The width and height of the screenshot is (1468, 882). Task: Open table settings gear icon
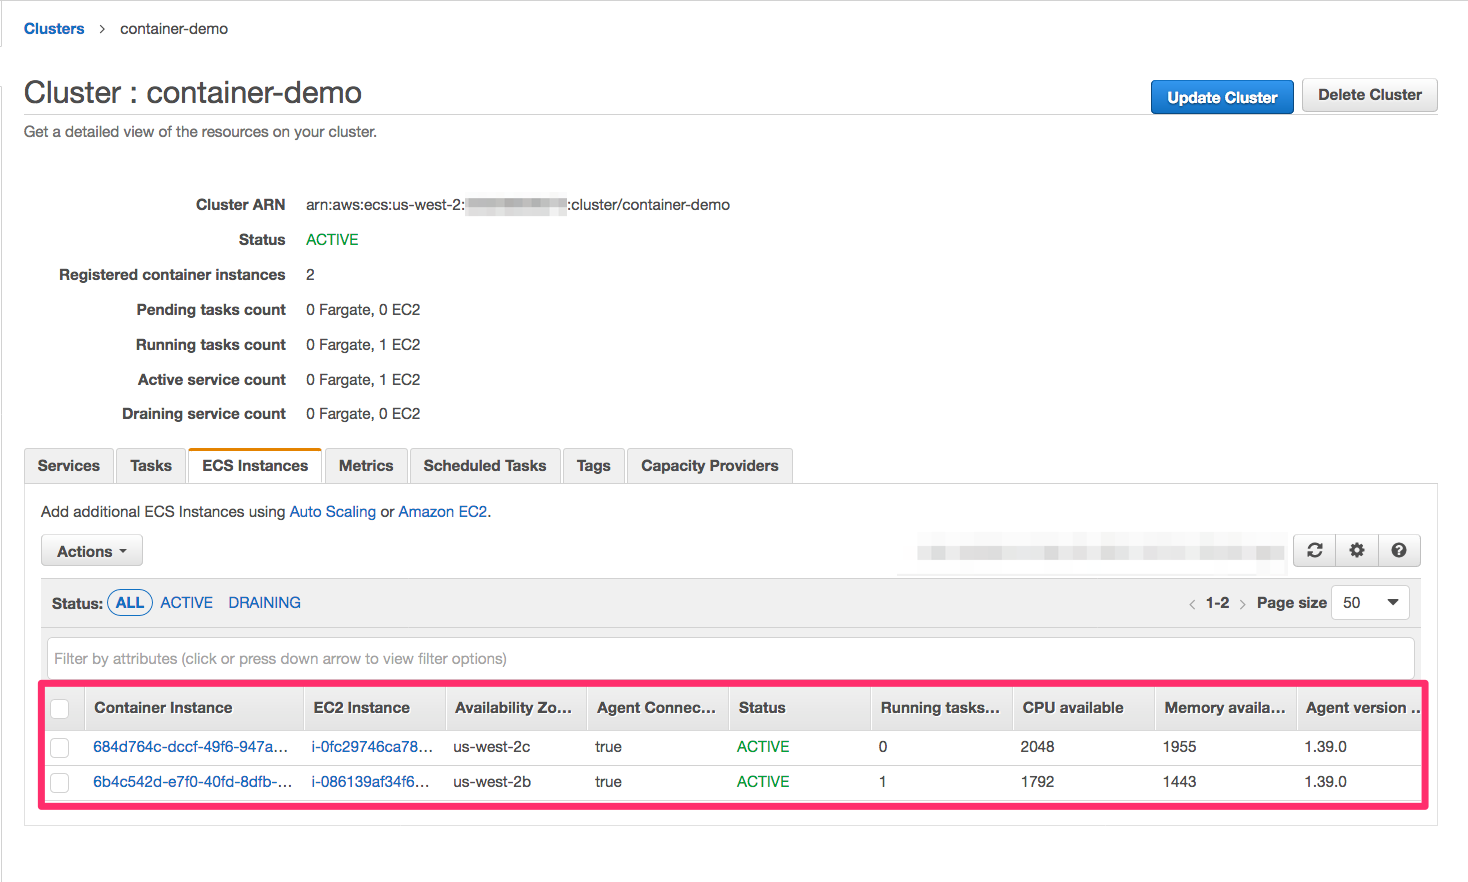[1357, 550]
